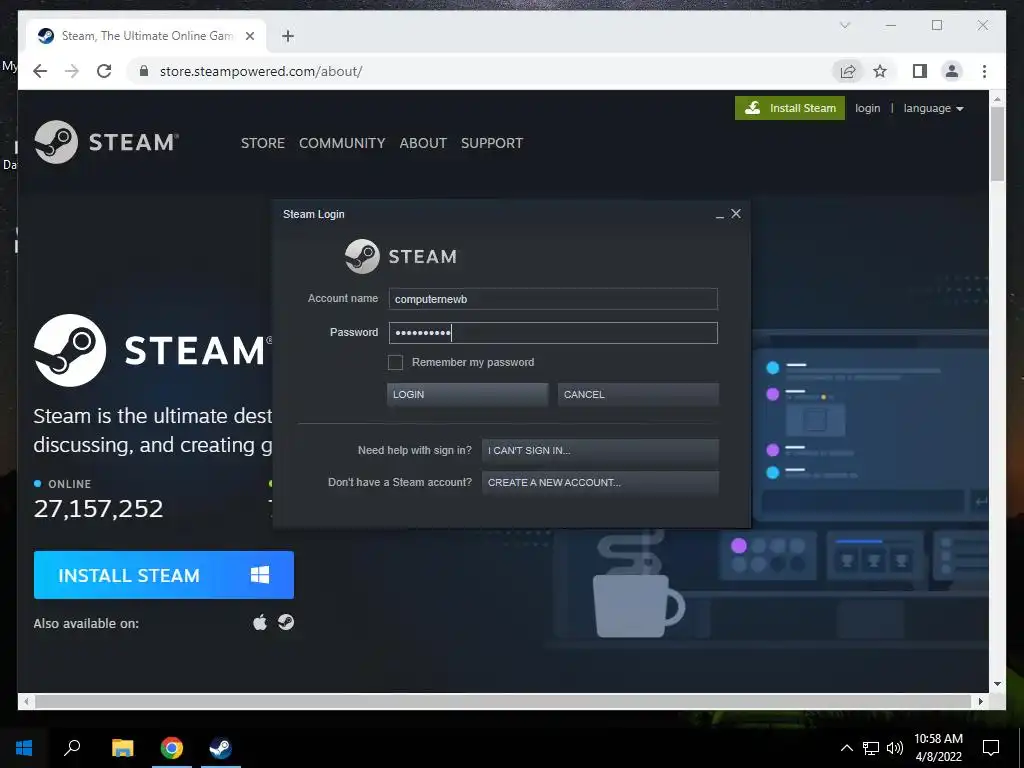1024x768 pixels.
Task: Click the network tray icon
Action: tap(871, 748)
